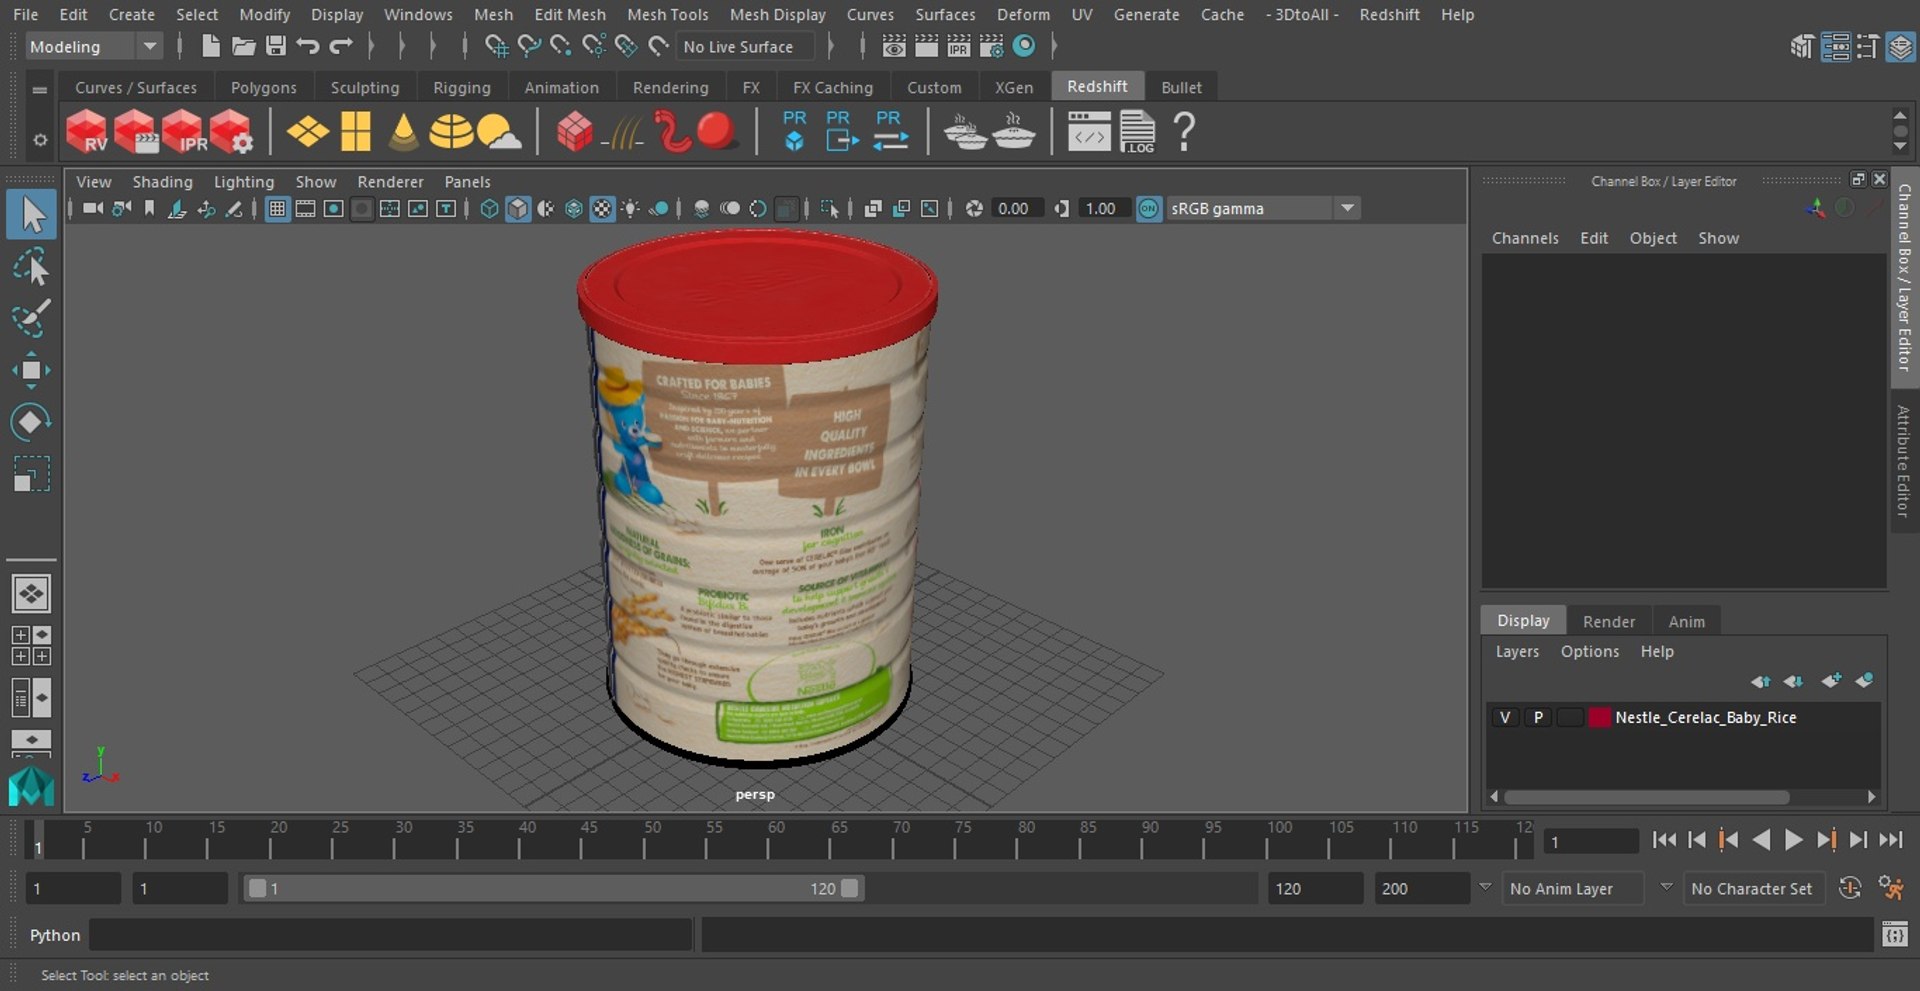Open the Modeling menu set dropdown
The width and height of the screenshot is (1920, 991).
coord(92,46)
